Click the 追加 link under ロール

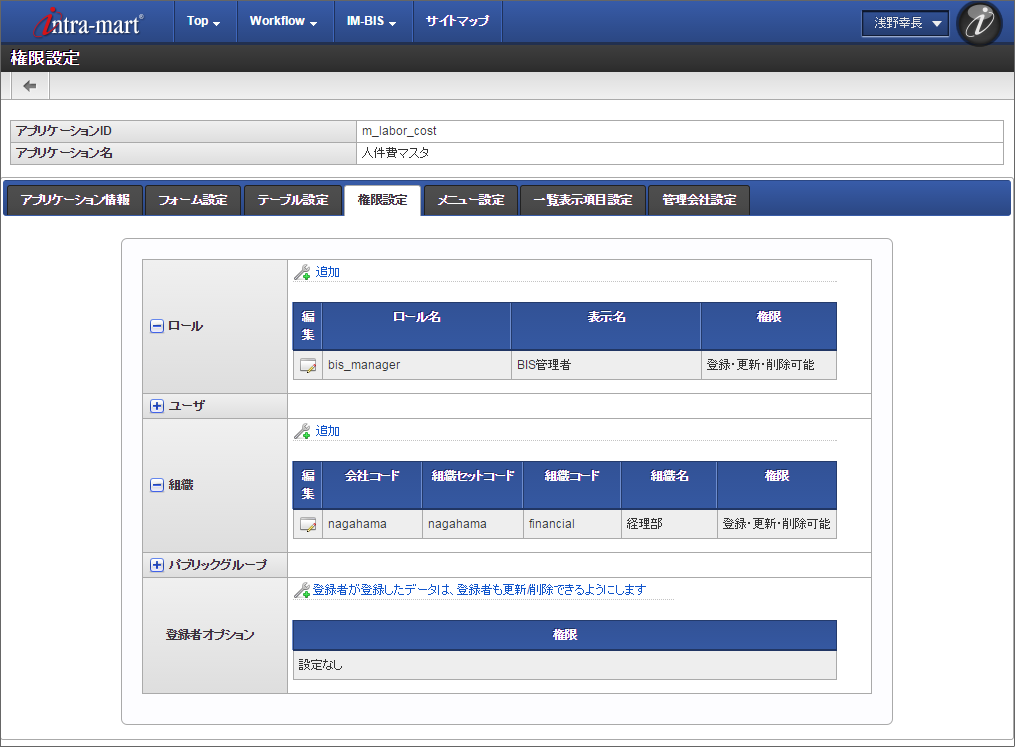(x=328, y=272)
